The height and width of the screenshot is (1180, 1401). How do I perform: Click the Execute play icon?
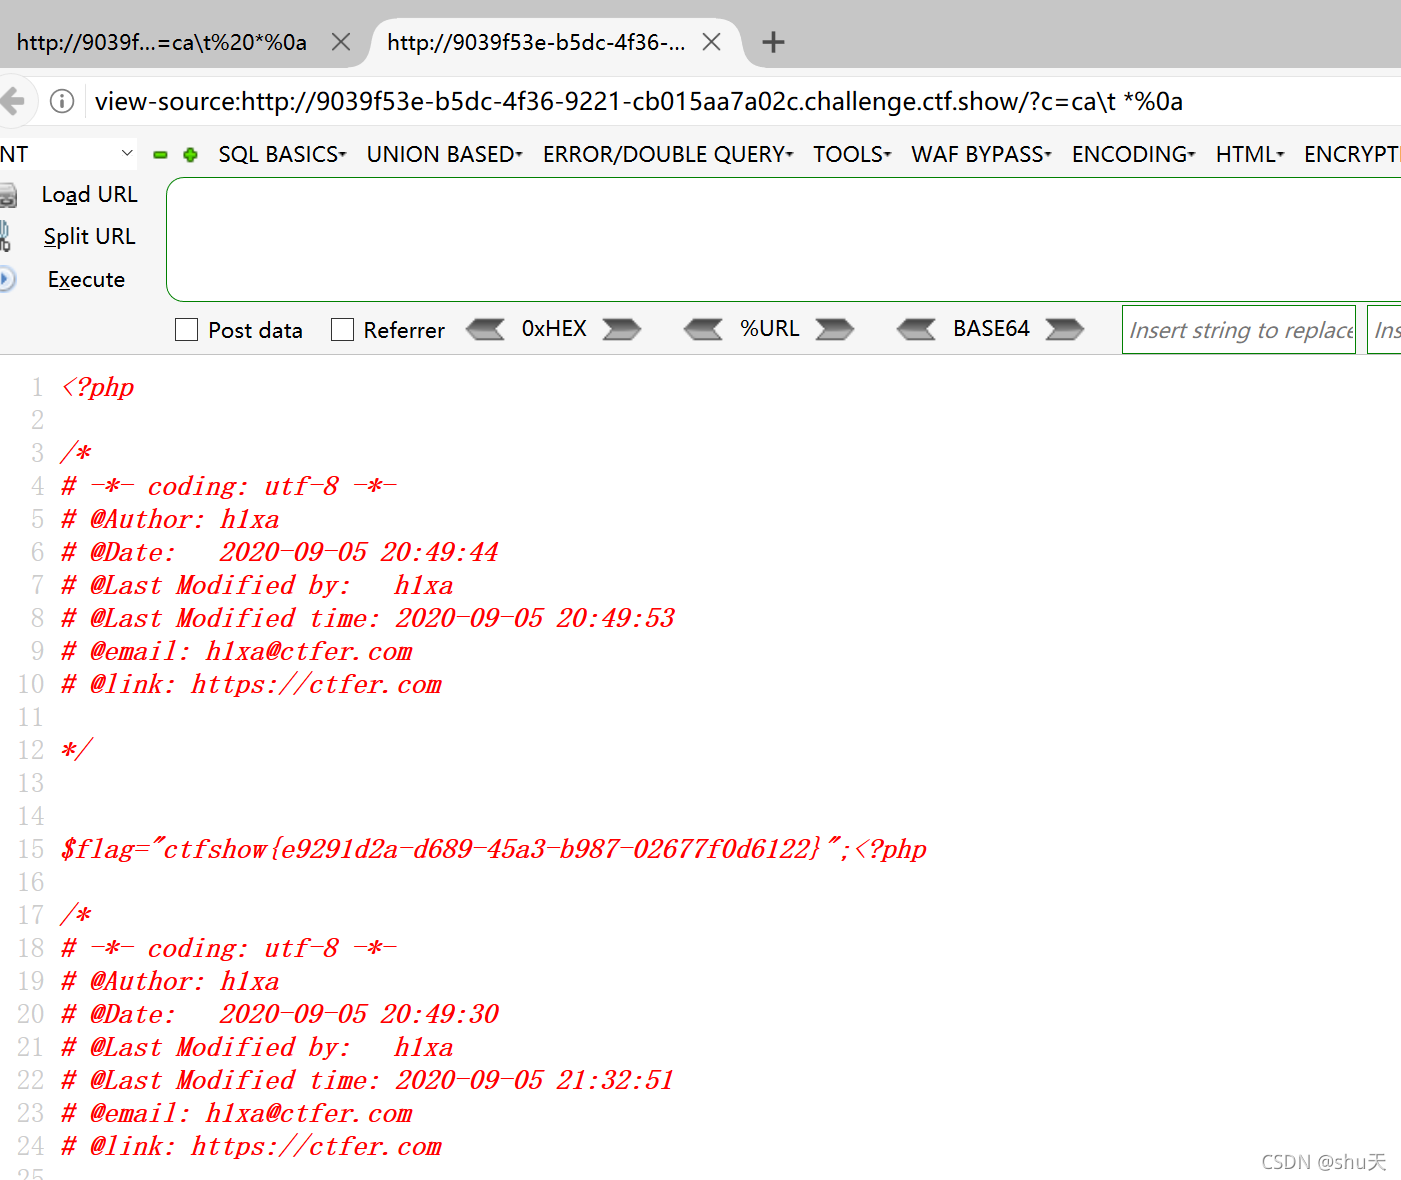coord(7,279)
